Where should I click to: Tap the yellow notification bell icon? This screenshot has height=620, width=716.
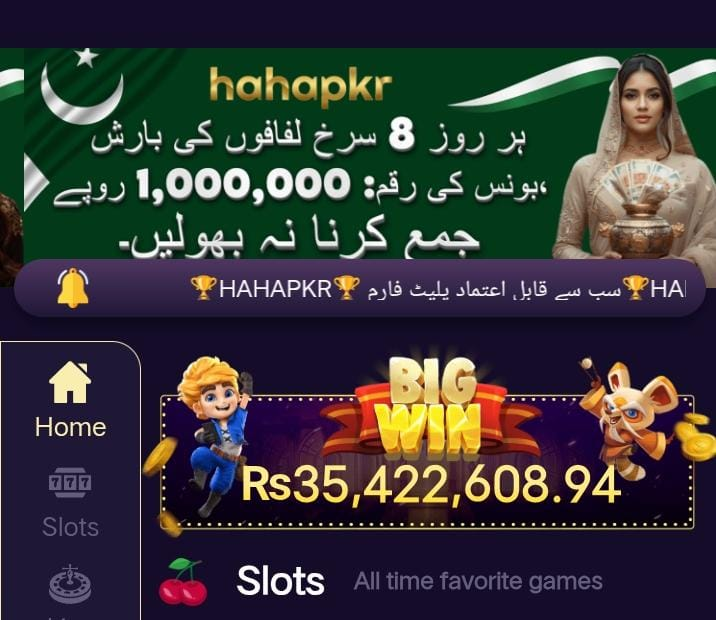coord(73,288)
